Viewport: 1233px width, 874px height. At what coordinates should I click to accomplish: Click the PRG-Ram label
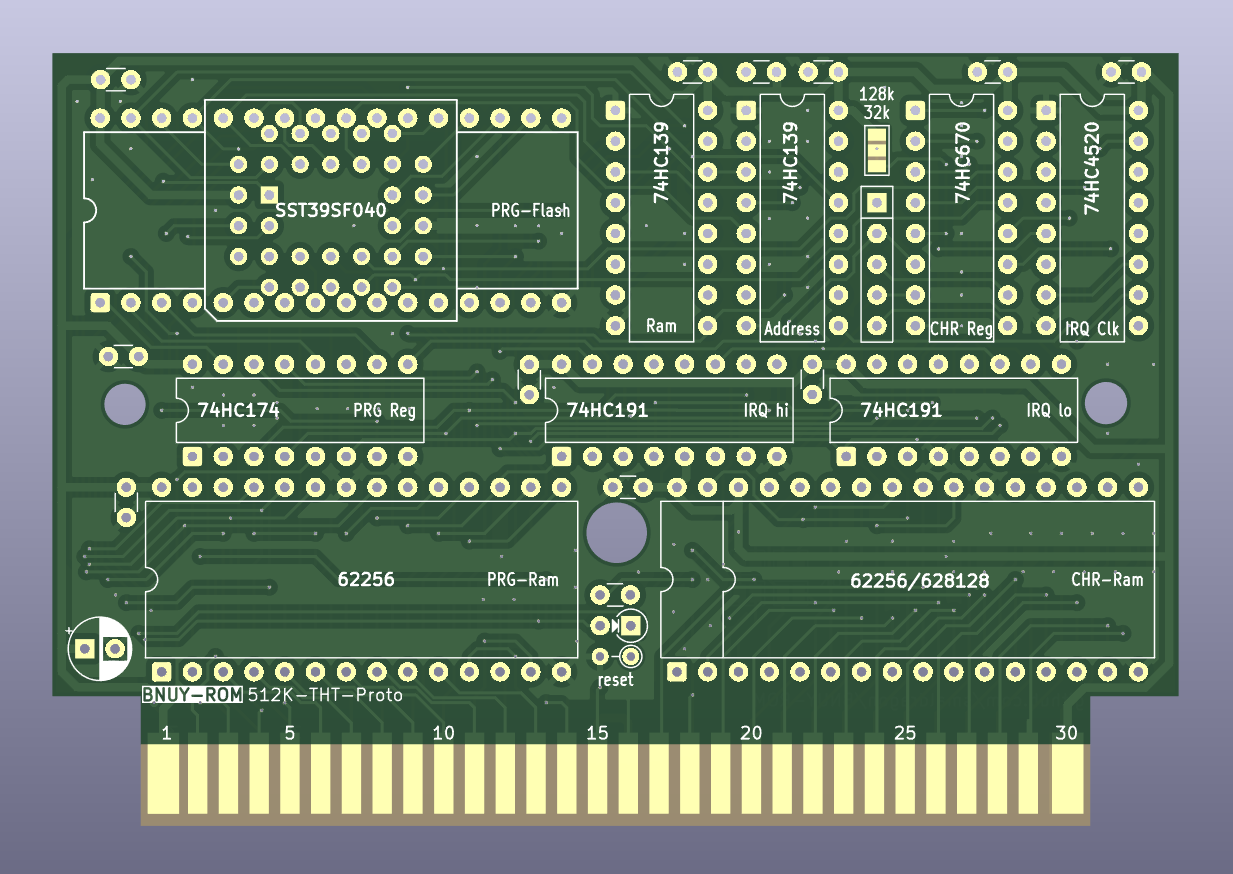(523, 579)
